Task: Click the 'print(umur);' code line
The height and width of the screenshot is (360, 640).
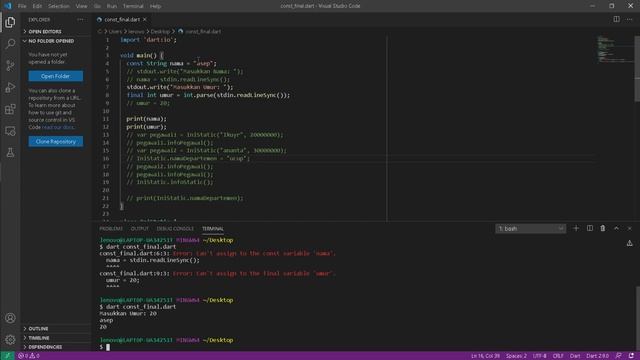Action: [146, 127]
